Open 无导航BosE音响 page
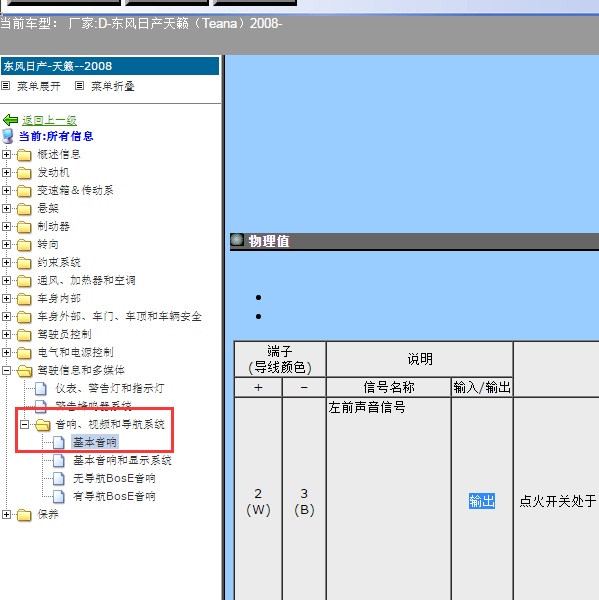 (x=114, y=478)
